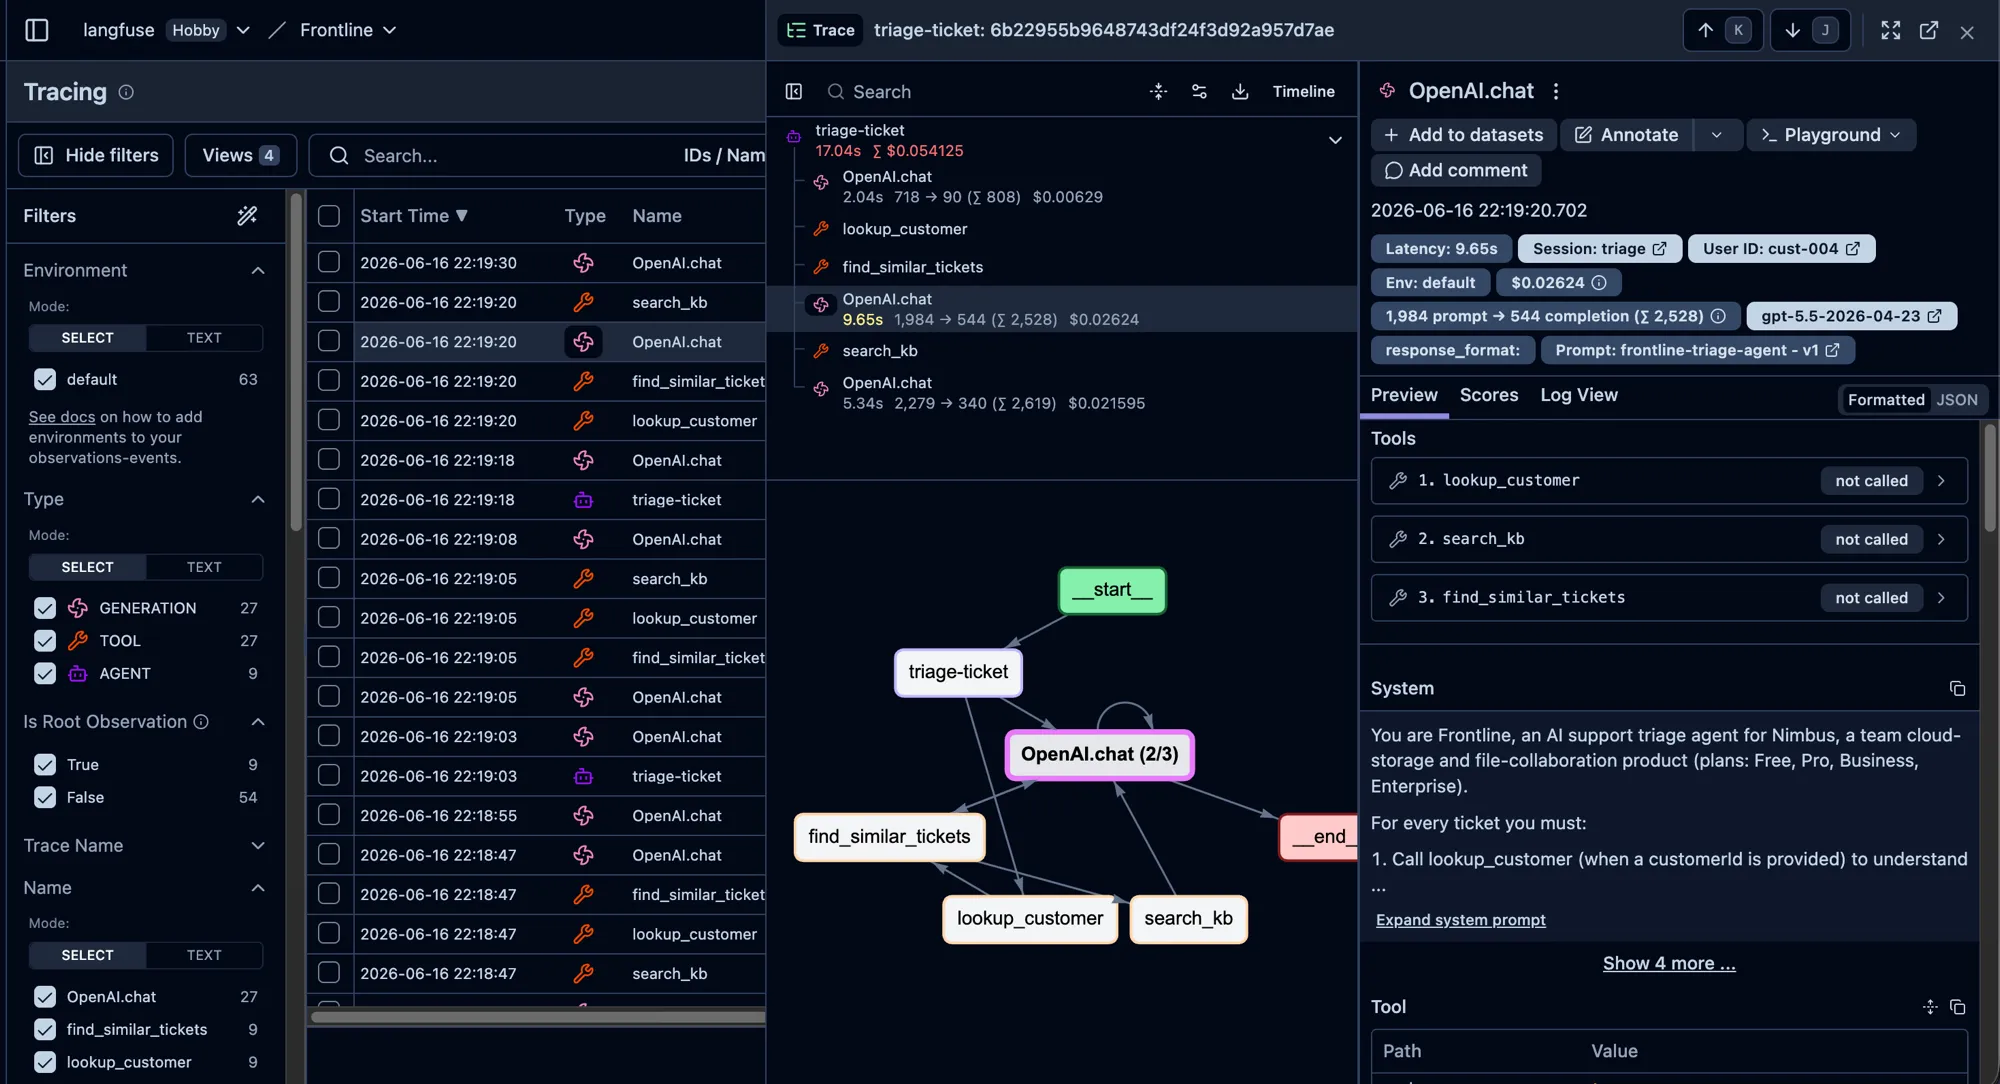Screen dimensions: 2000x1084
Task: Click Hide filters button
Action: point(96,155)
